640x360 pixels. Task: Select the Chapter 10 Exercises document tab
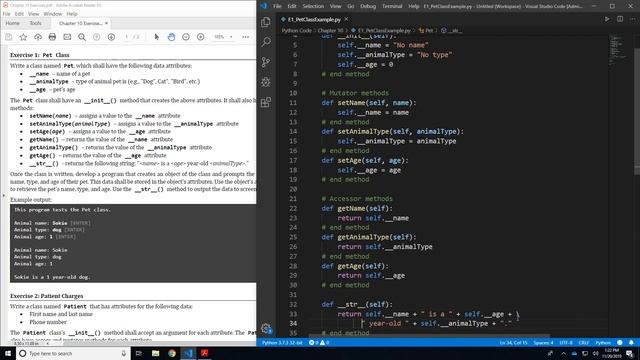pyautogui.click(x=80, y=23)
